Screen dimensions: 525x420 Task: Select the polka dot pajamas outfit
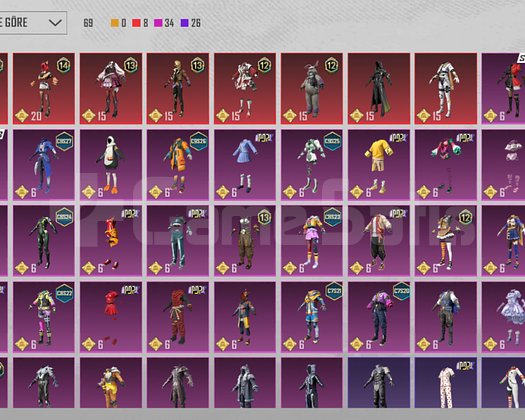click(x=446, y=383)
